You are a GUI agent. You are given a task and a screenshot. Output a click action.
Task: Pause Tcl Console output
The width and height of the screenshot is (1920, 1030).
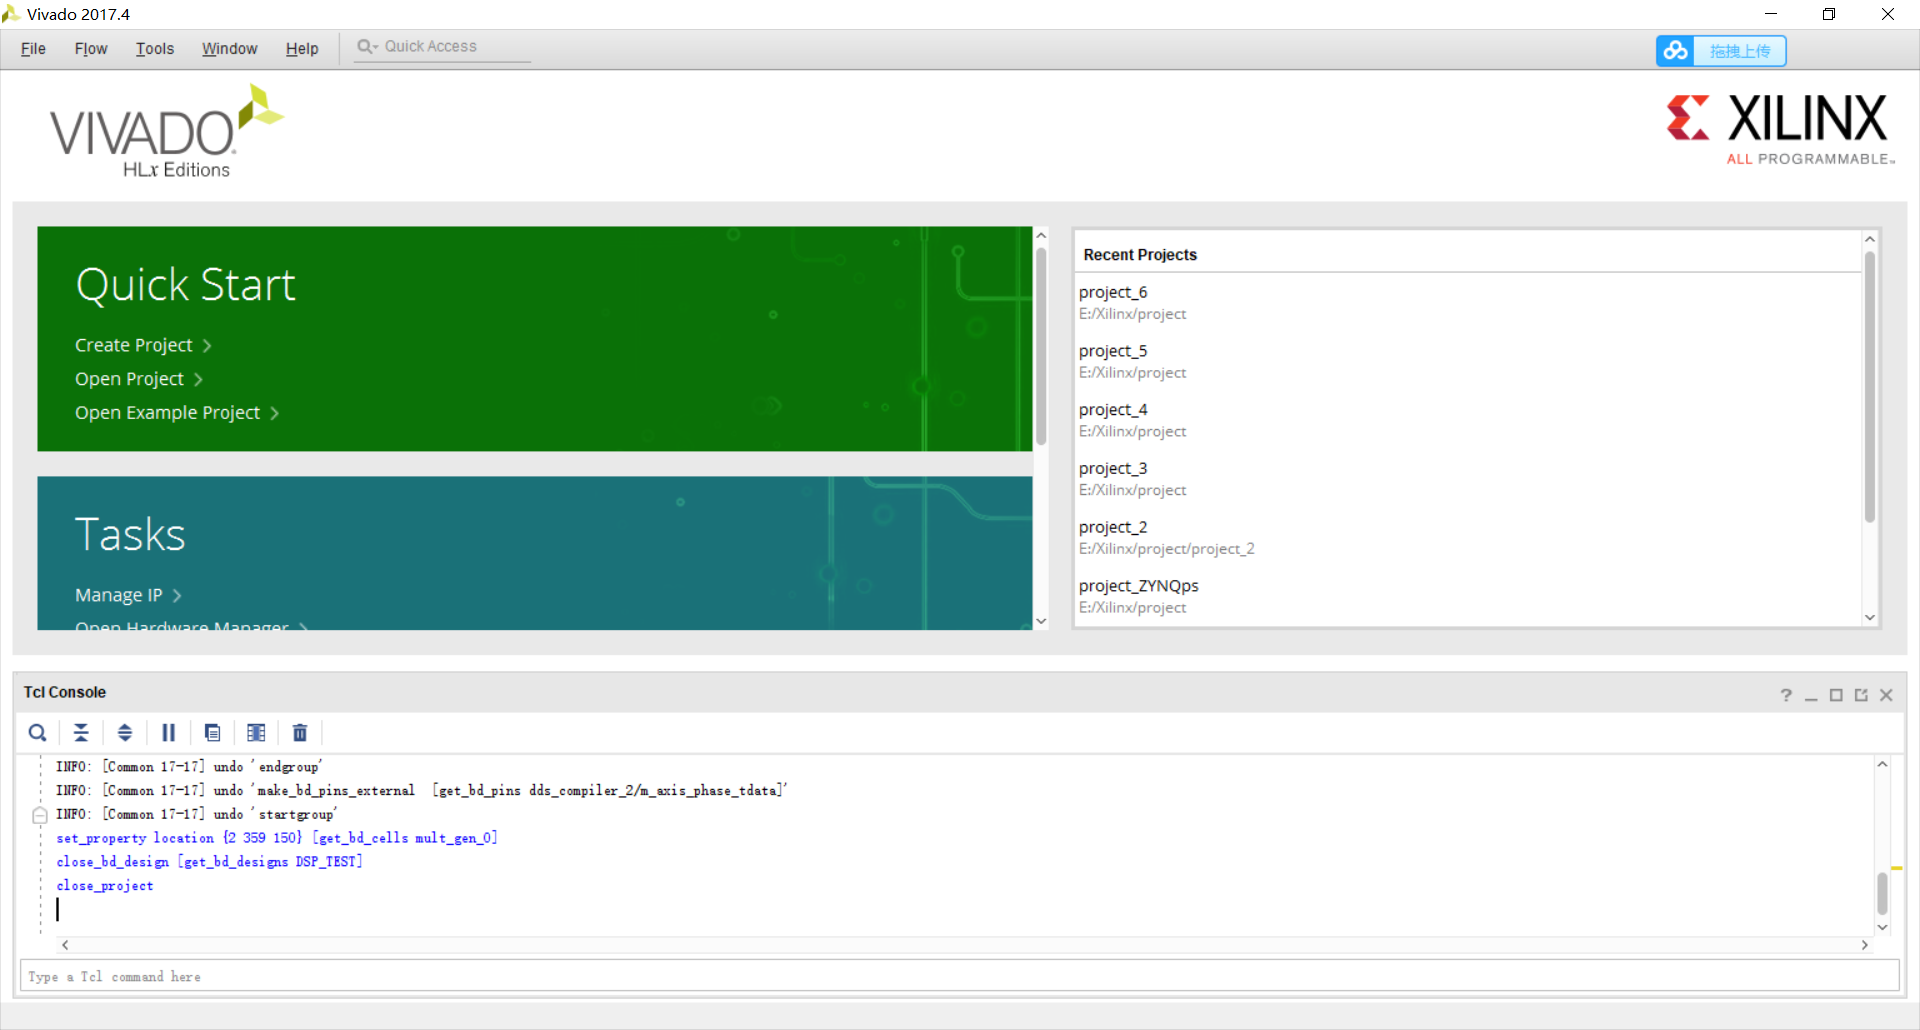(x=168, y=733)
